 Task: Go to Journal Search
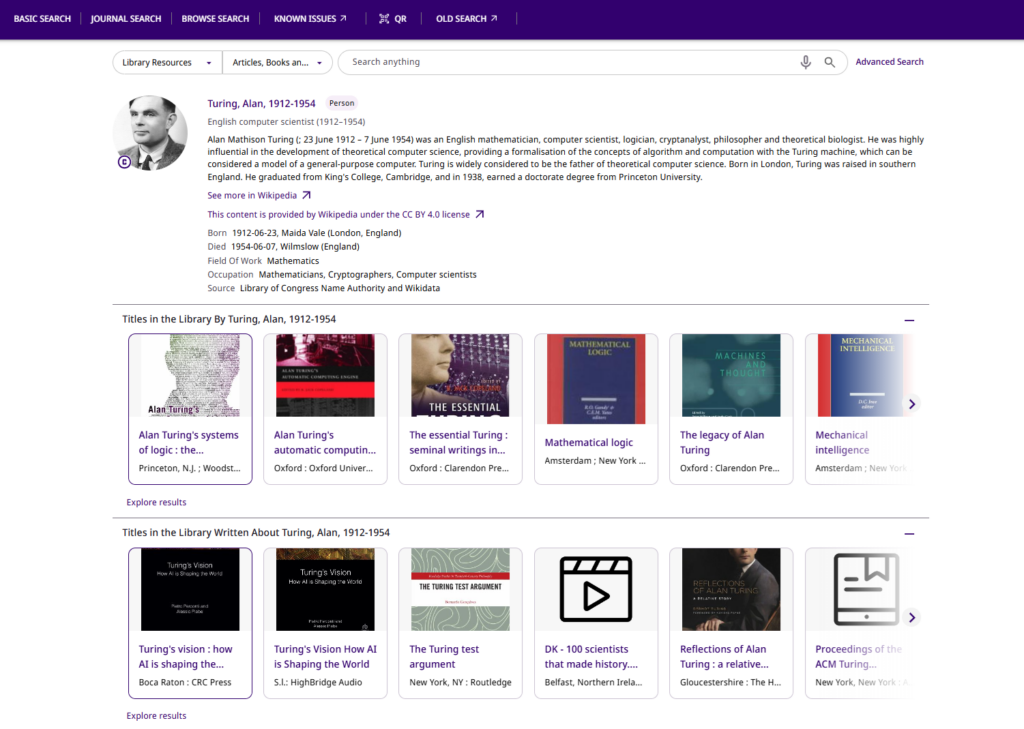tap(125, 18)
